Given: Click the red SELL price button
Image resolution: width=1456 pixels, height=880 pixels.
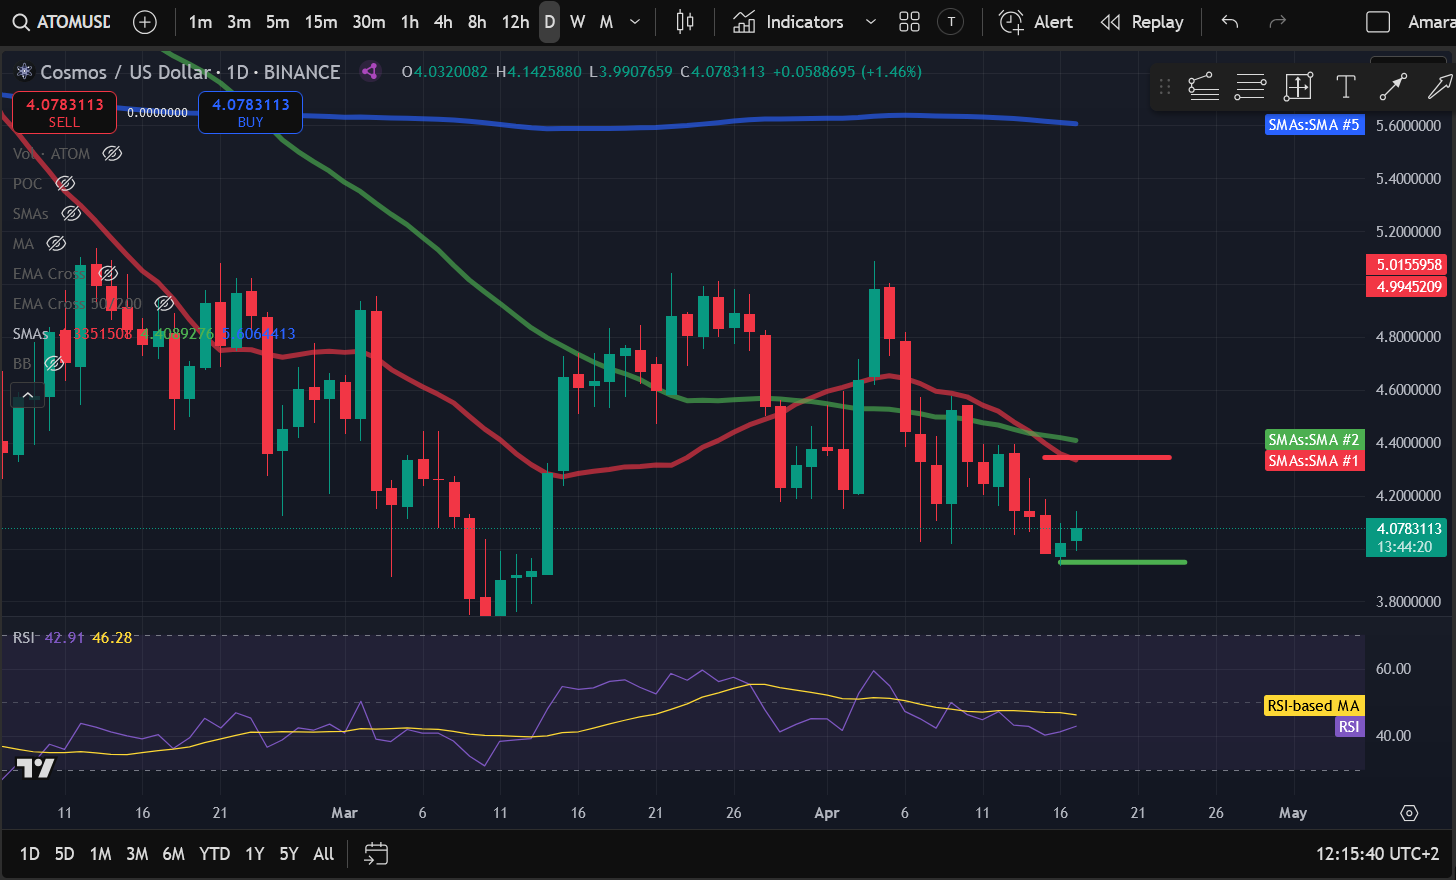Looking at the screenshot, I should 64,112.
